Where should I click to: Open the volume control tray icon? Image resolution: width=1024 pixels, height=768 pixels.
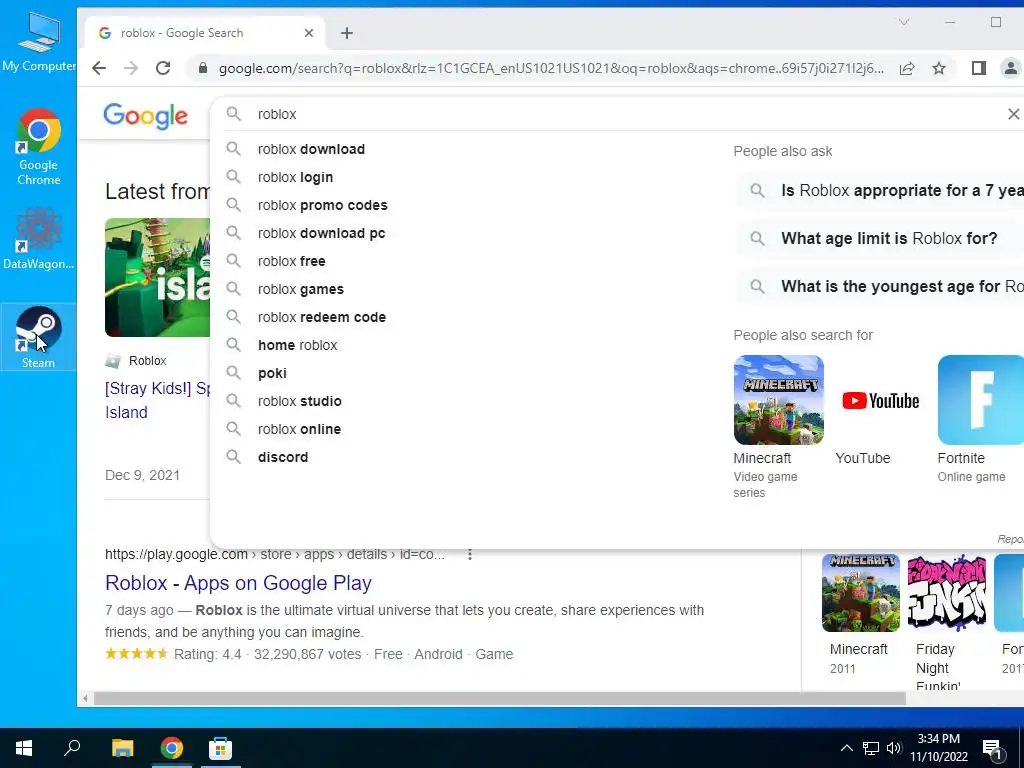[x=894, y=748]
